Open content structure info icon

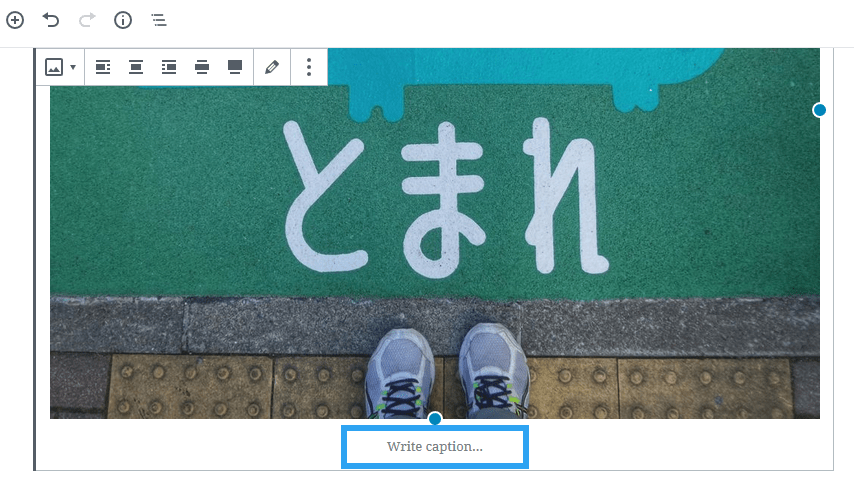coord(123,20)
